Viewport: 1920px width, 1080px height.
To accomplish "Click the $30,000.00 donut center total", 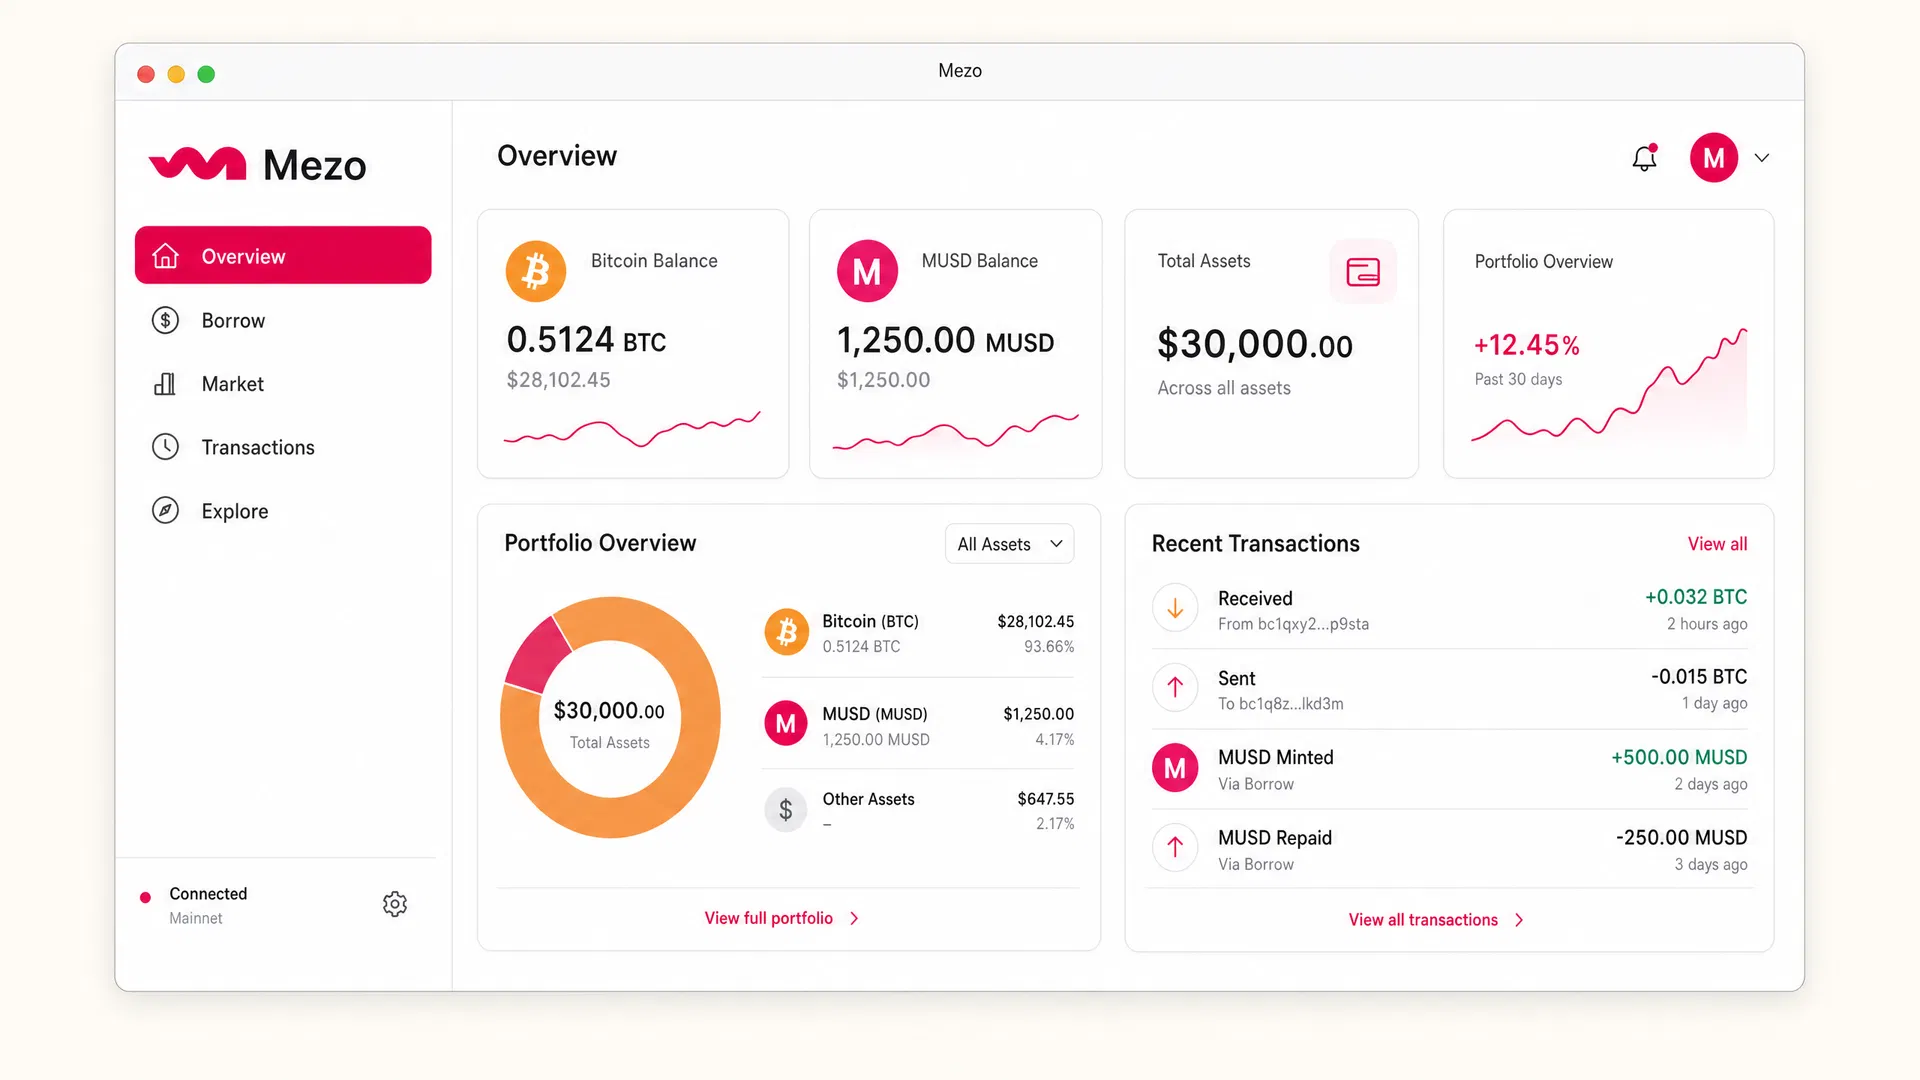I will (x=609, y=711).
